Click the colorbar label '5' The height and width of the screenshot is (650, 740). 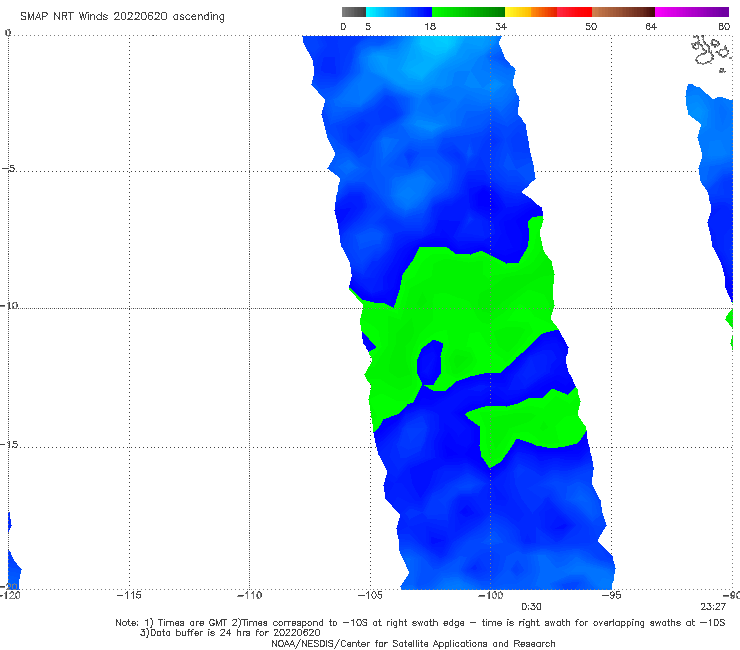(368, 26)
